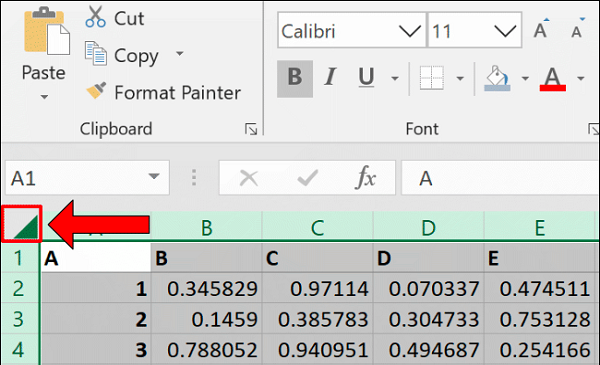Click the formula bar expand dots handle
The width and height of the screenshot is (600, 365).
[x=194, y=178]
